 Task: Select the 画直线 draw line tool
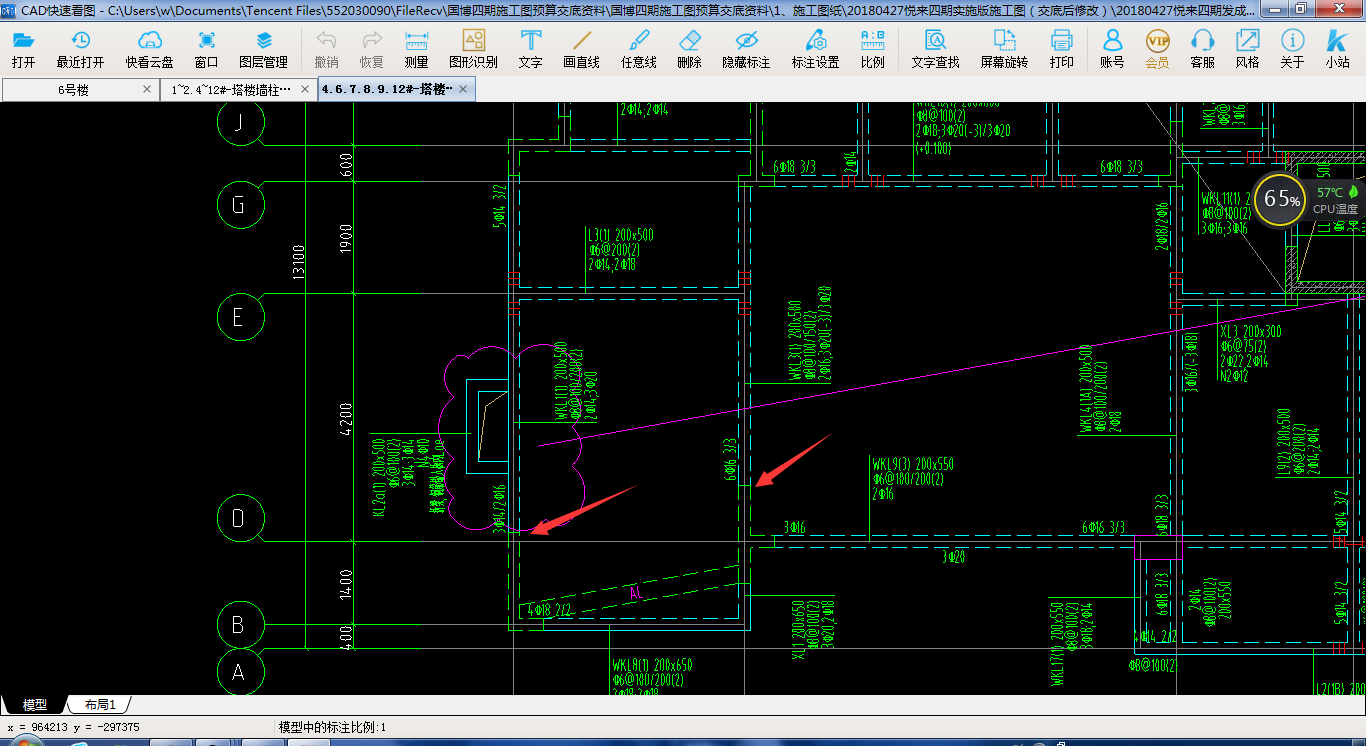tap(581, 49)
